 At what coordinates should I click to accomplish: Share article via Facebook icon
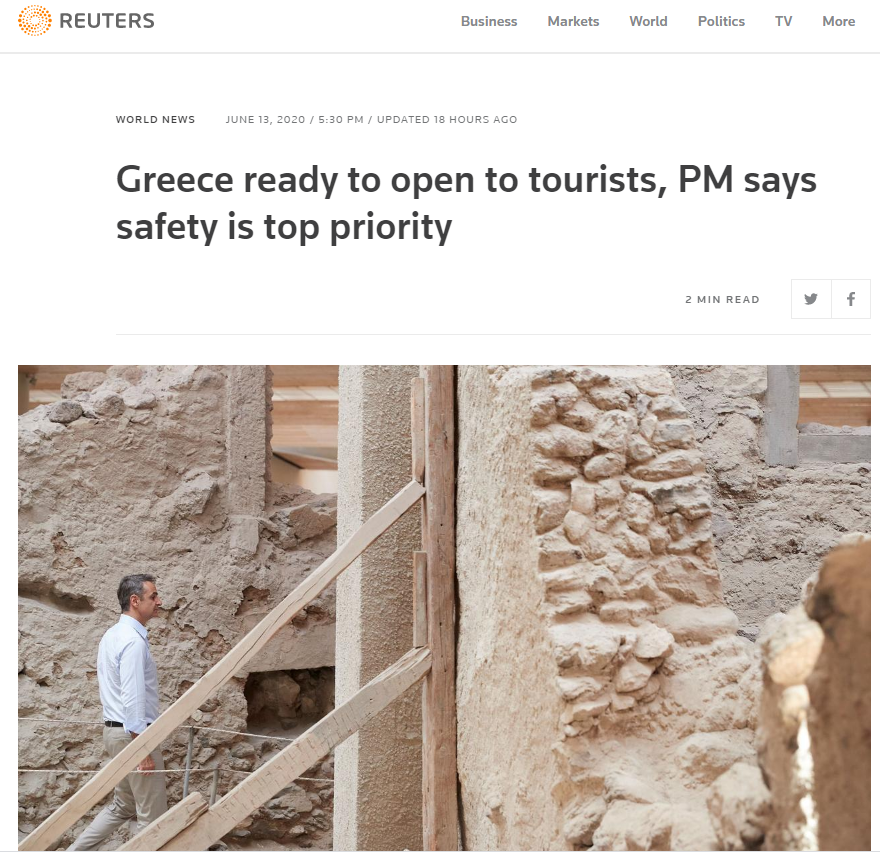[851, 299]
